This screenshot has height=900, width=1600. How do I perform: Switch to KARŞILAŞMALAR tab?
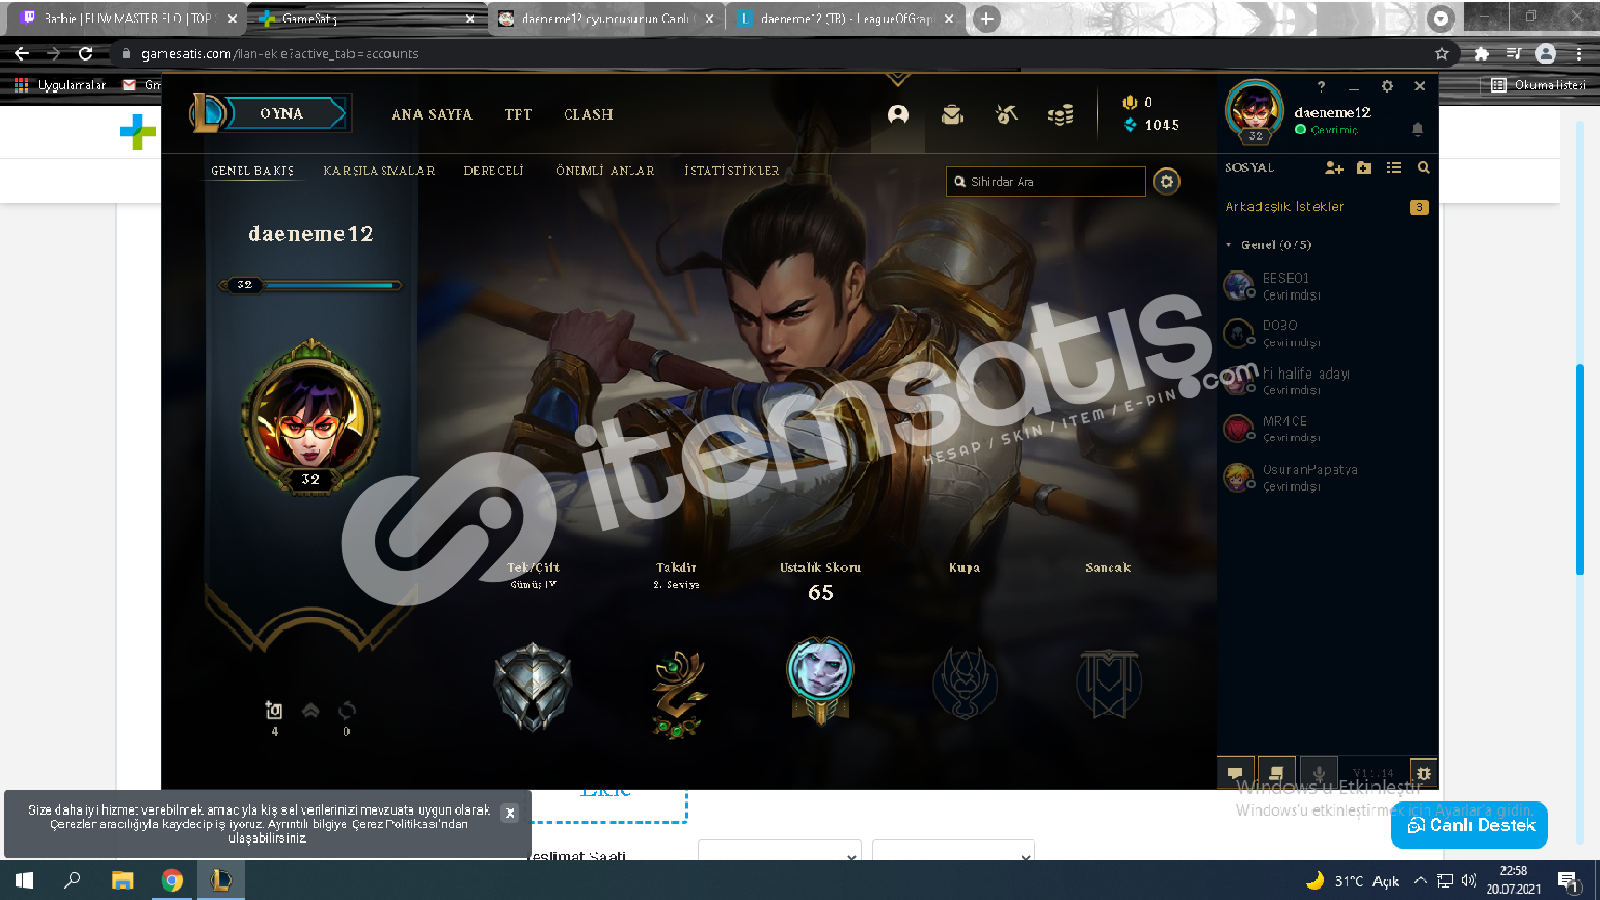pos(379,171)
